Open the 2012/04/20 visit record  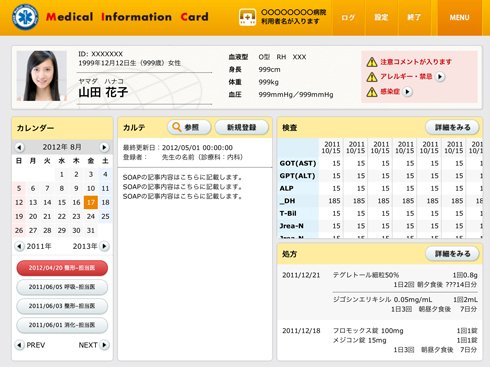click(62, 268)
